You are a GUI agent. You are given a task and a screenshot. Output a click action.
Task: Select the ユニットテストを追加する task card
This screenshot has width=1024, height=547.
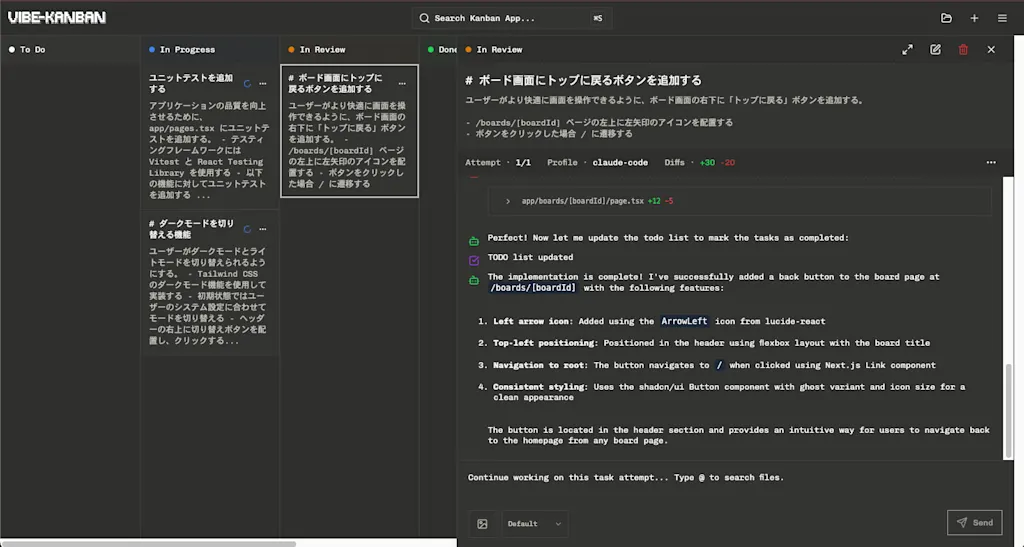[209, 136]
